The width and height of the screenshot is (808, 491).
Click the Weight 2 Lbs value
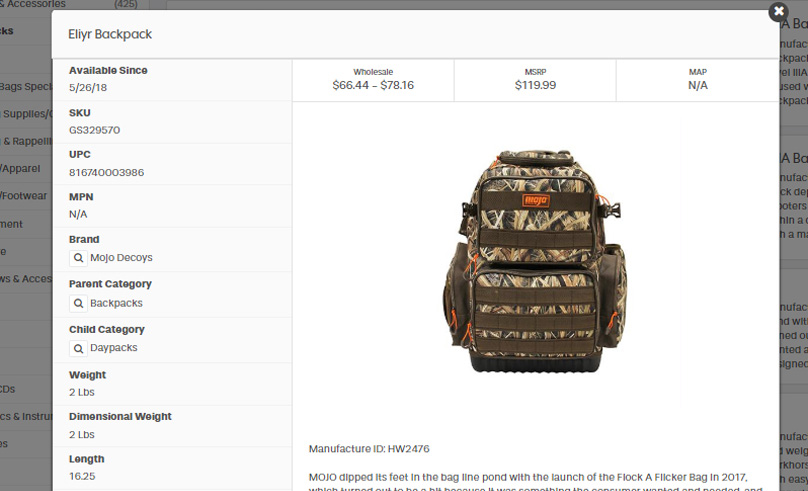coord(81,392)
